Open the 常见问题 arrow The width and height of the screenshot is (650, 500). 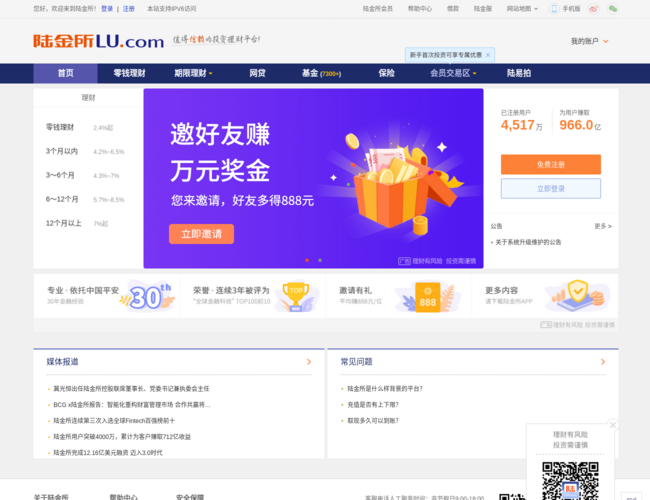(x=603, y=362)
